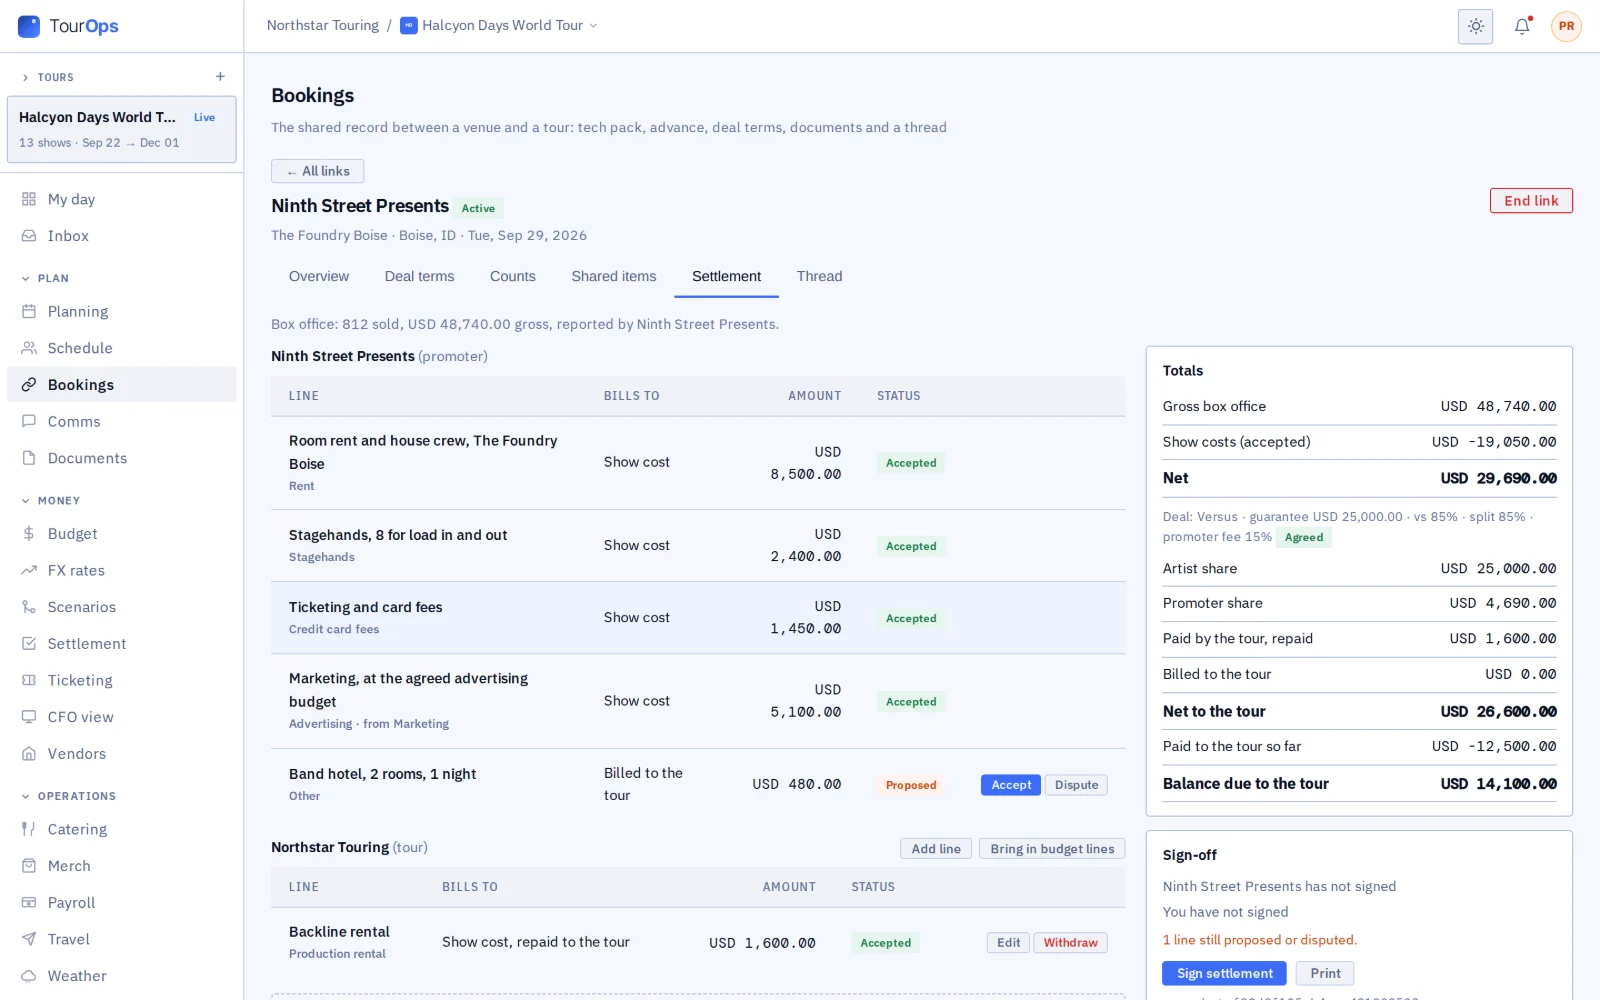Viewport: 1600px width, 1000px height.
Task: Switch to the Thread tab
Action: (x=819, y=277)
